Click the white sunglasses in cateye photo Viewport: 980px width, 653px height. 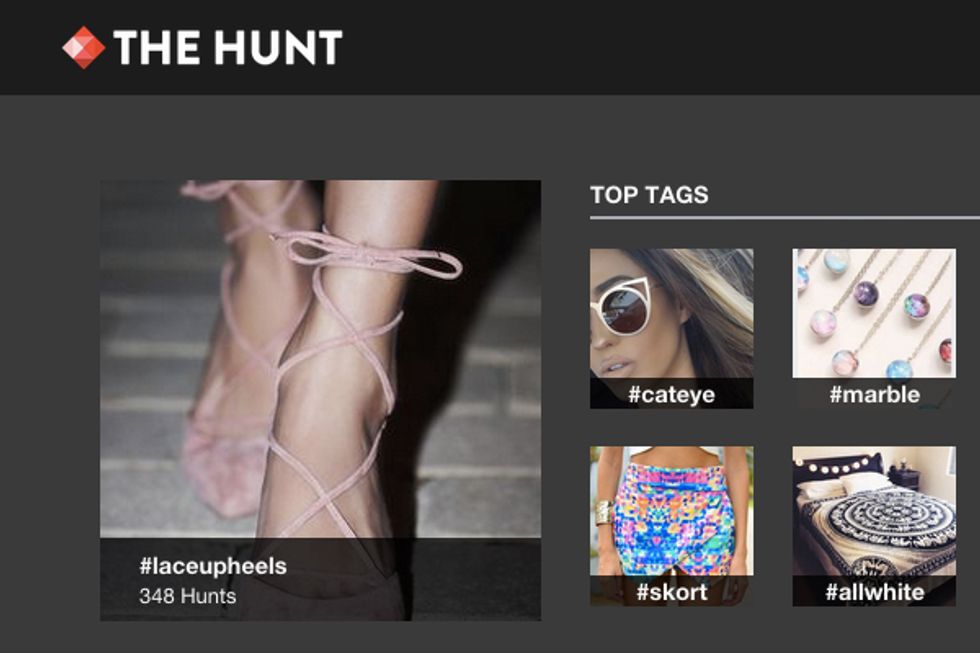point(625,308)
